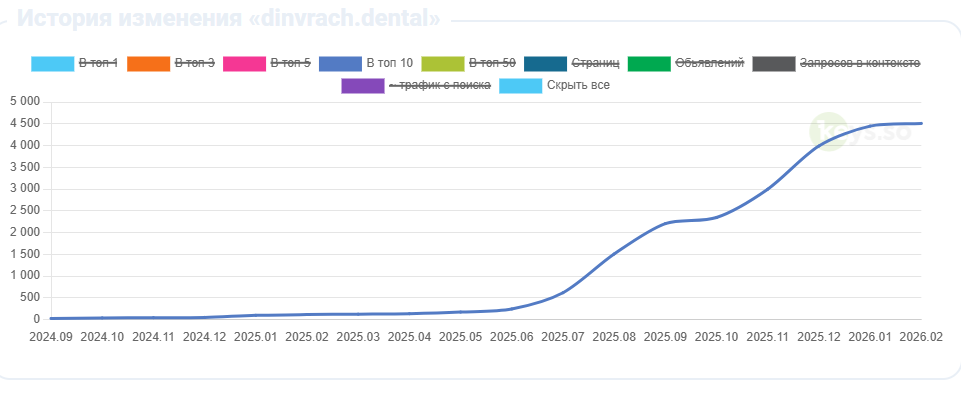
Task: Click the gray «Запросов в контексте» color swatch
Action: point(773,64)
